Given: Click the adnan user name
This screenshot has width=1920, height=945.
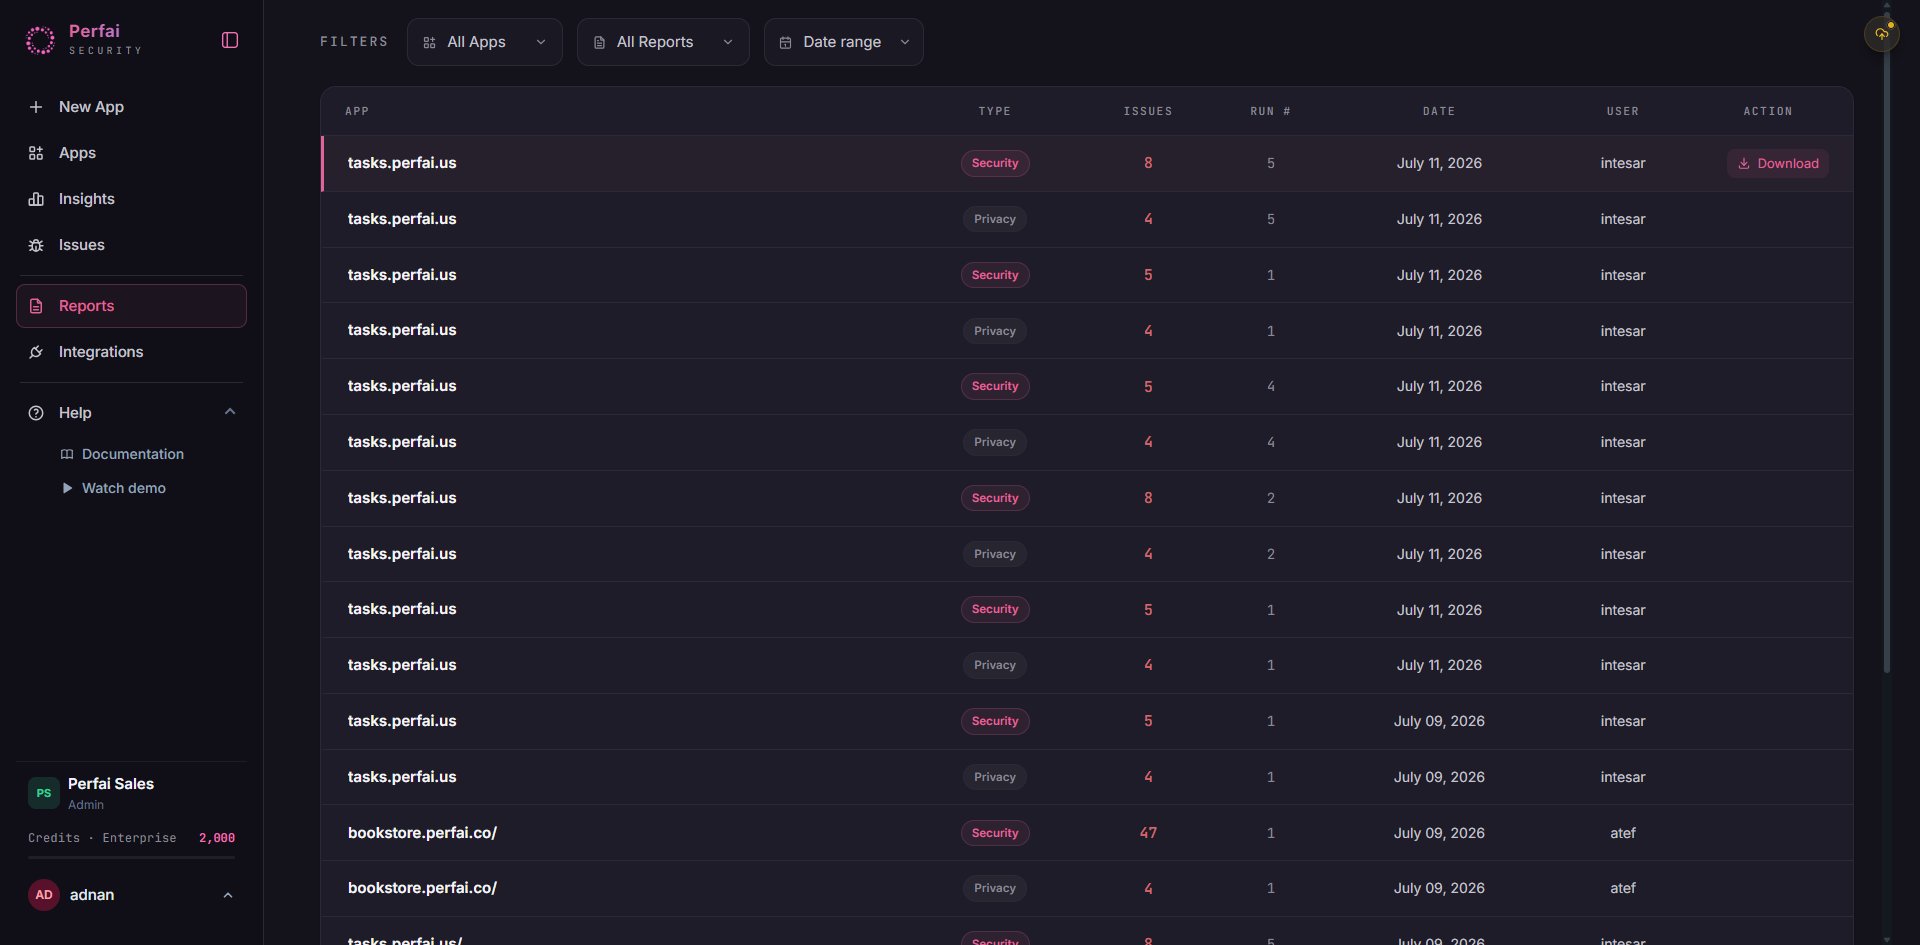Looking at the screenshot, I should click(x=92, y=895).
